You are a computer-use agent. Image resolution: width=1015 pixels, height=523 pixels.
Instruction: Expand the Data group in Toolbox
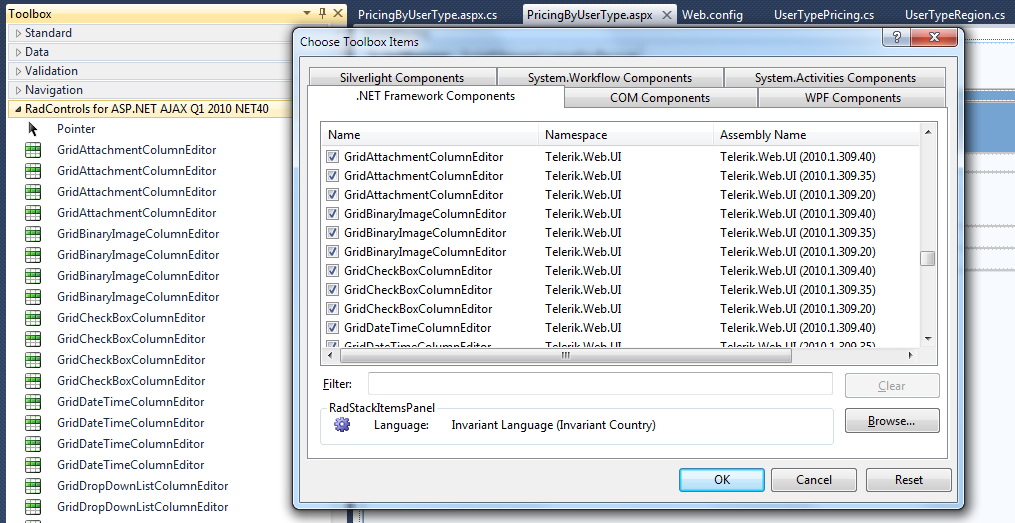pos(18,52)
